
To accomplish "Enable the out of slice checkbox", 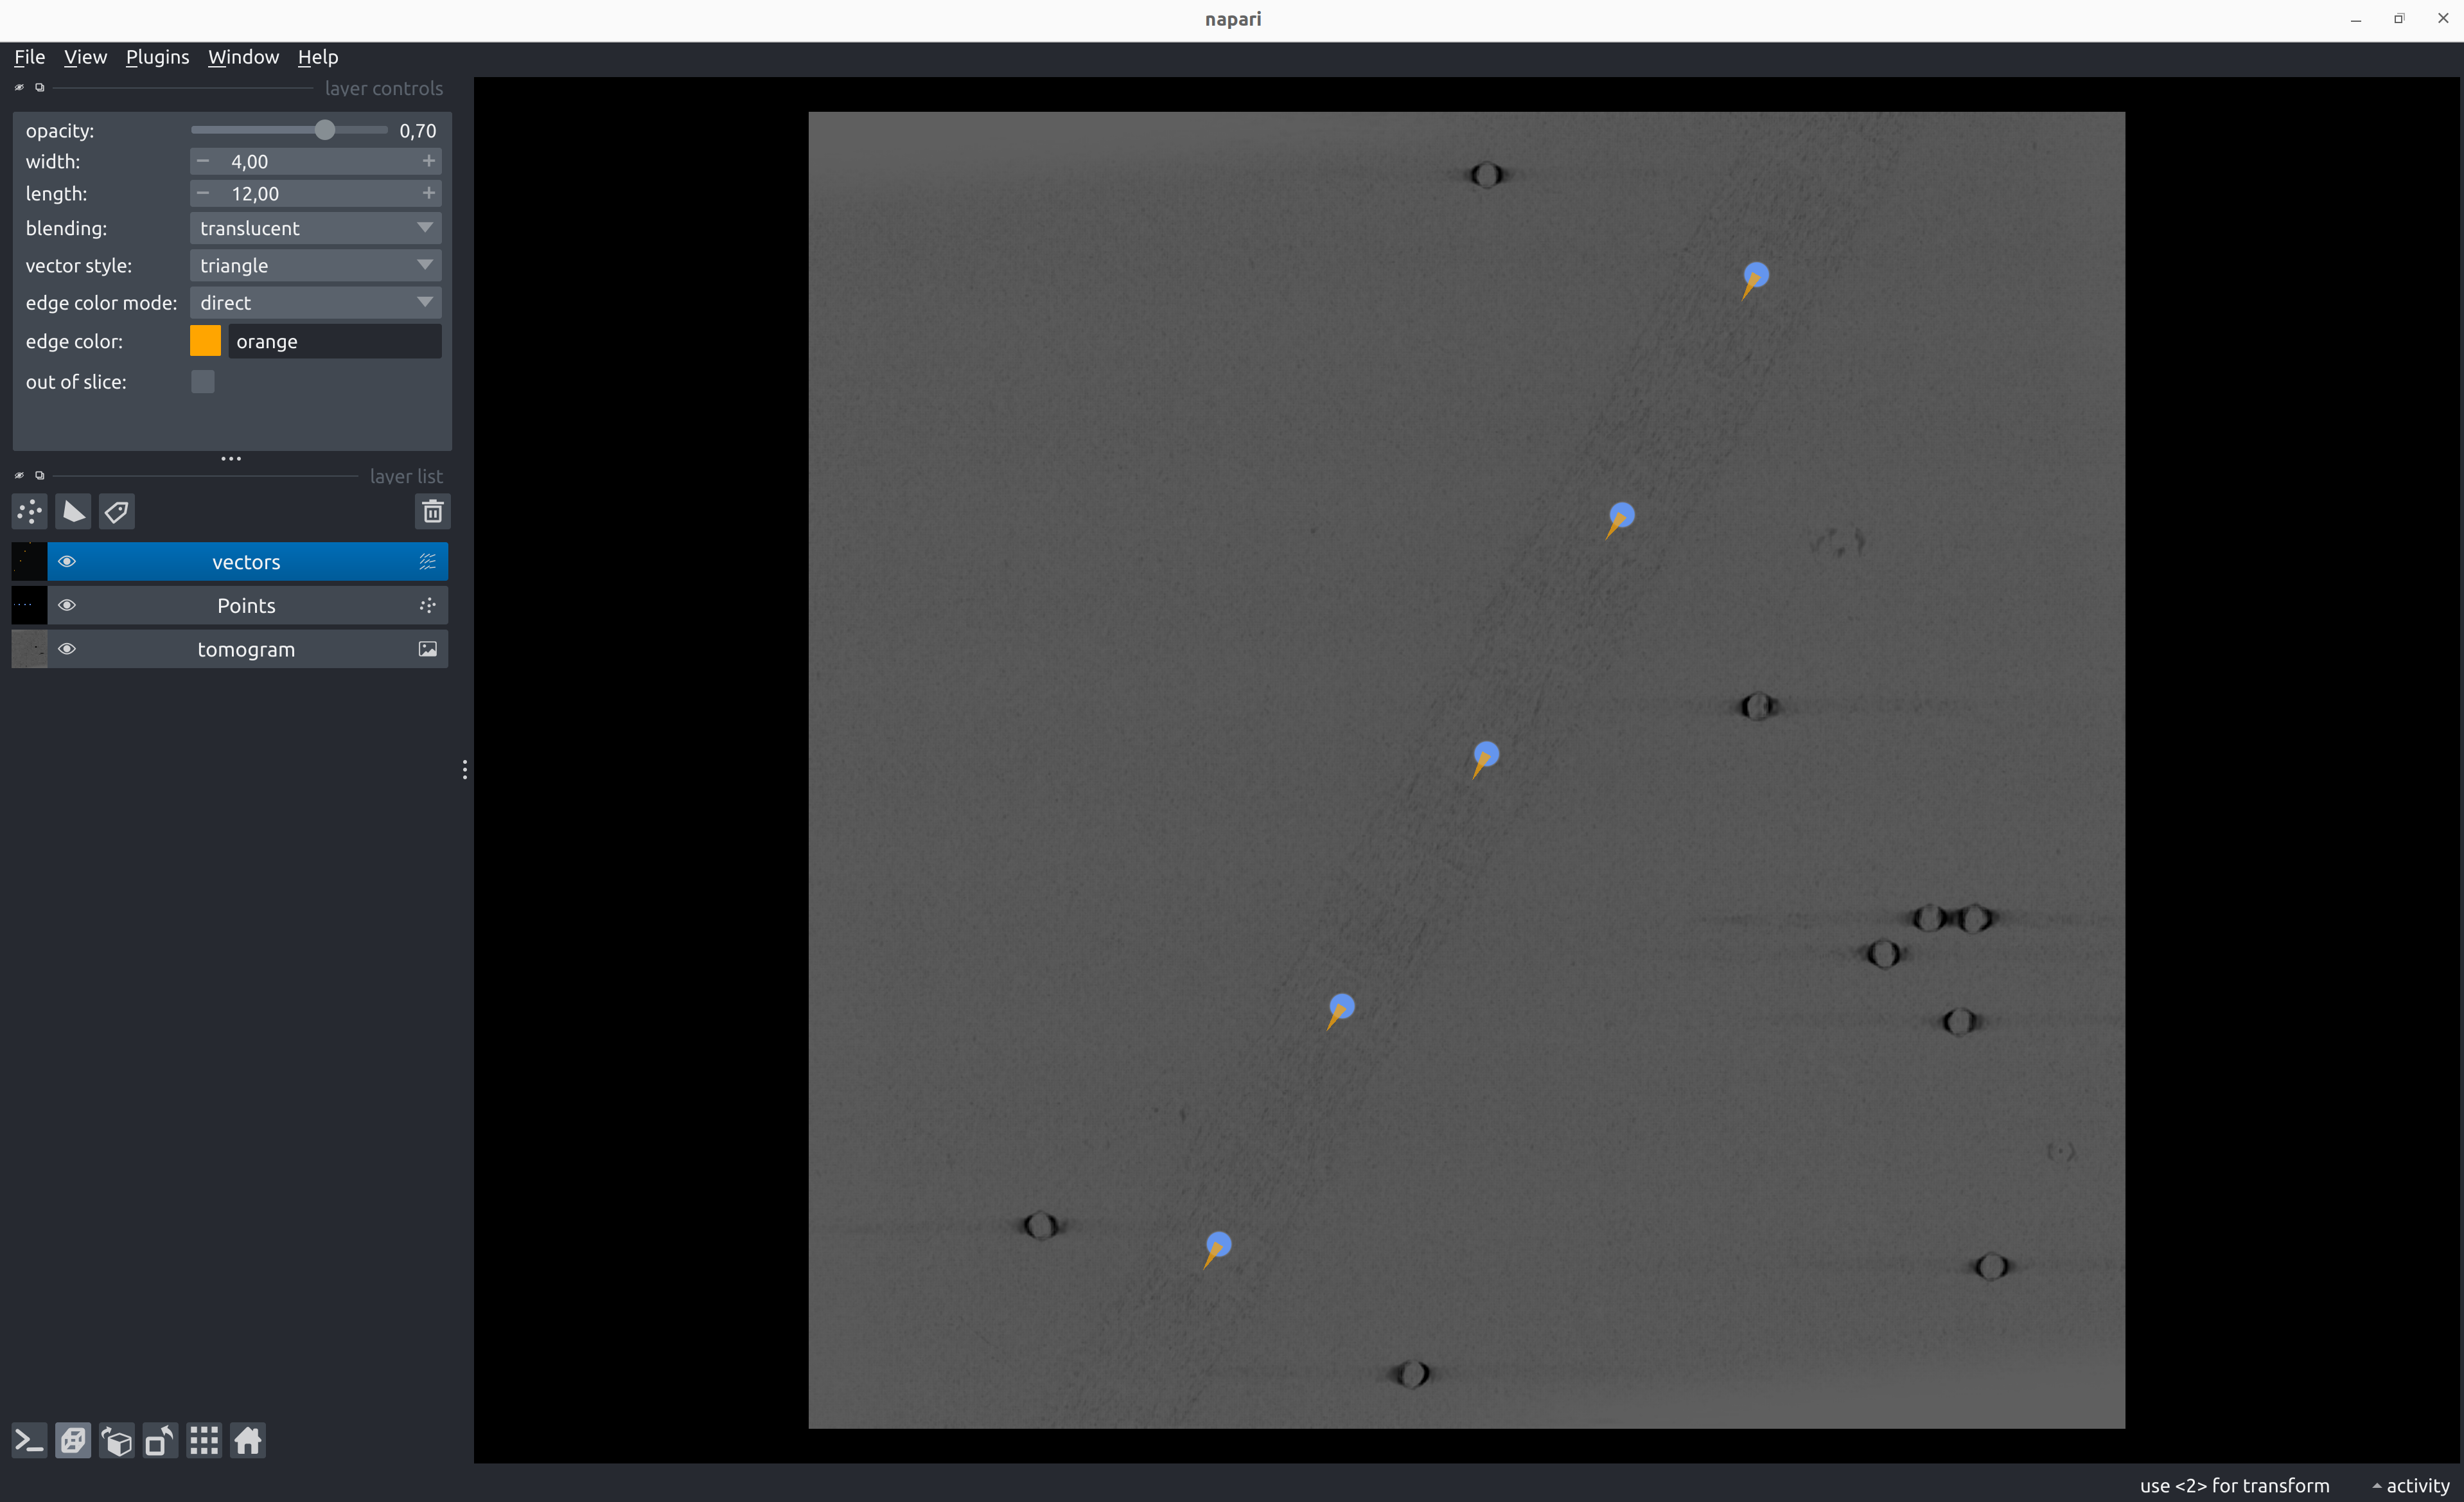I will click(x=203, y=382).
